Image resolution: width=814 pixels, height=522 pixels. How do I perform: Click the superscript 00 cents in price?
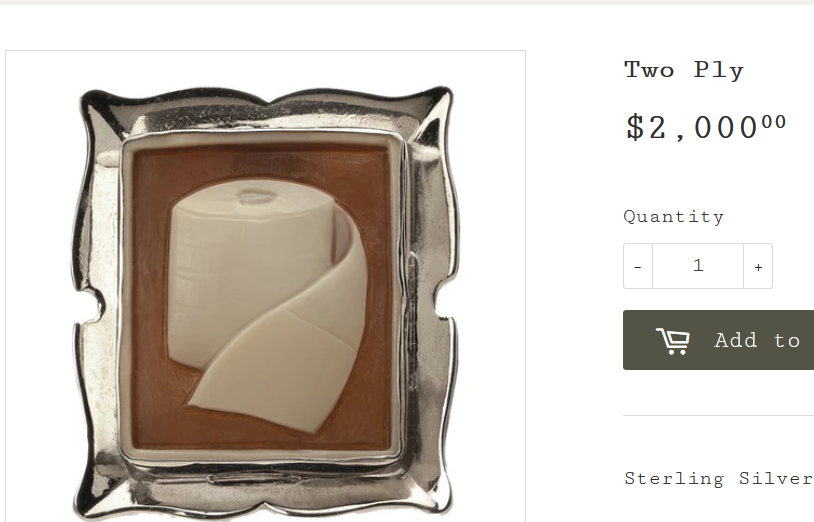[774, 122]
